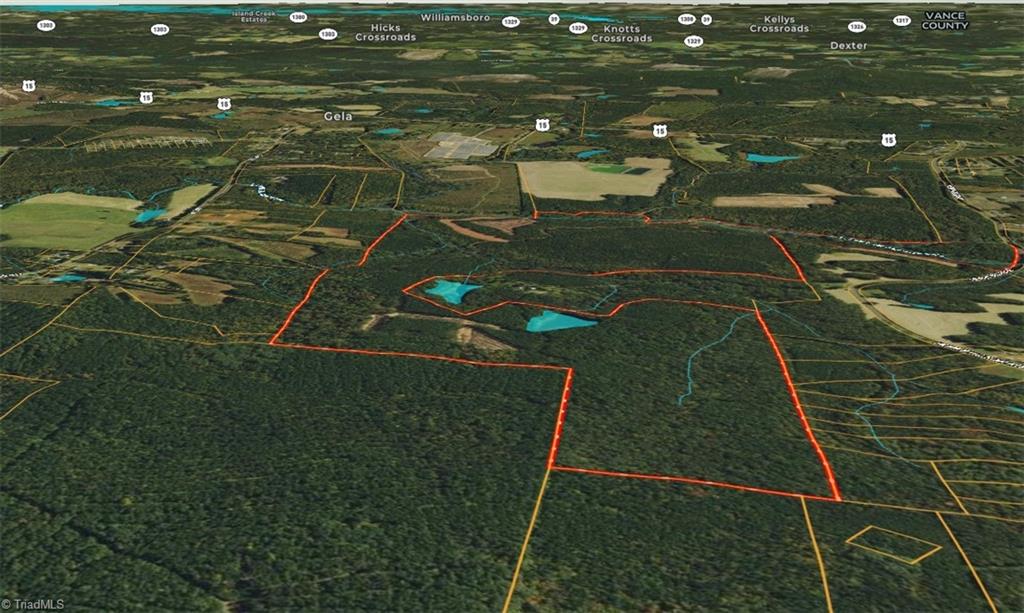
Task: Select the Vance County label
Action: [x=944, y=21]
